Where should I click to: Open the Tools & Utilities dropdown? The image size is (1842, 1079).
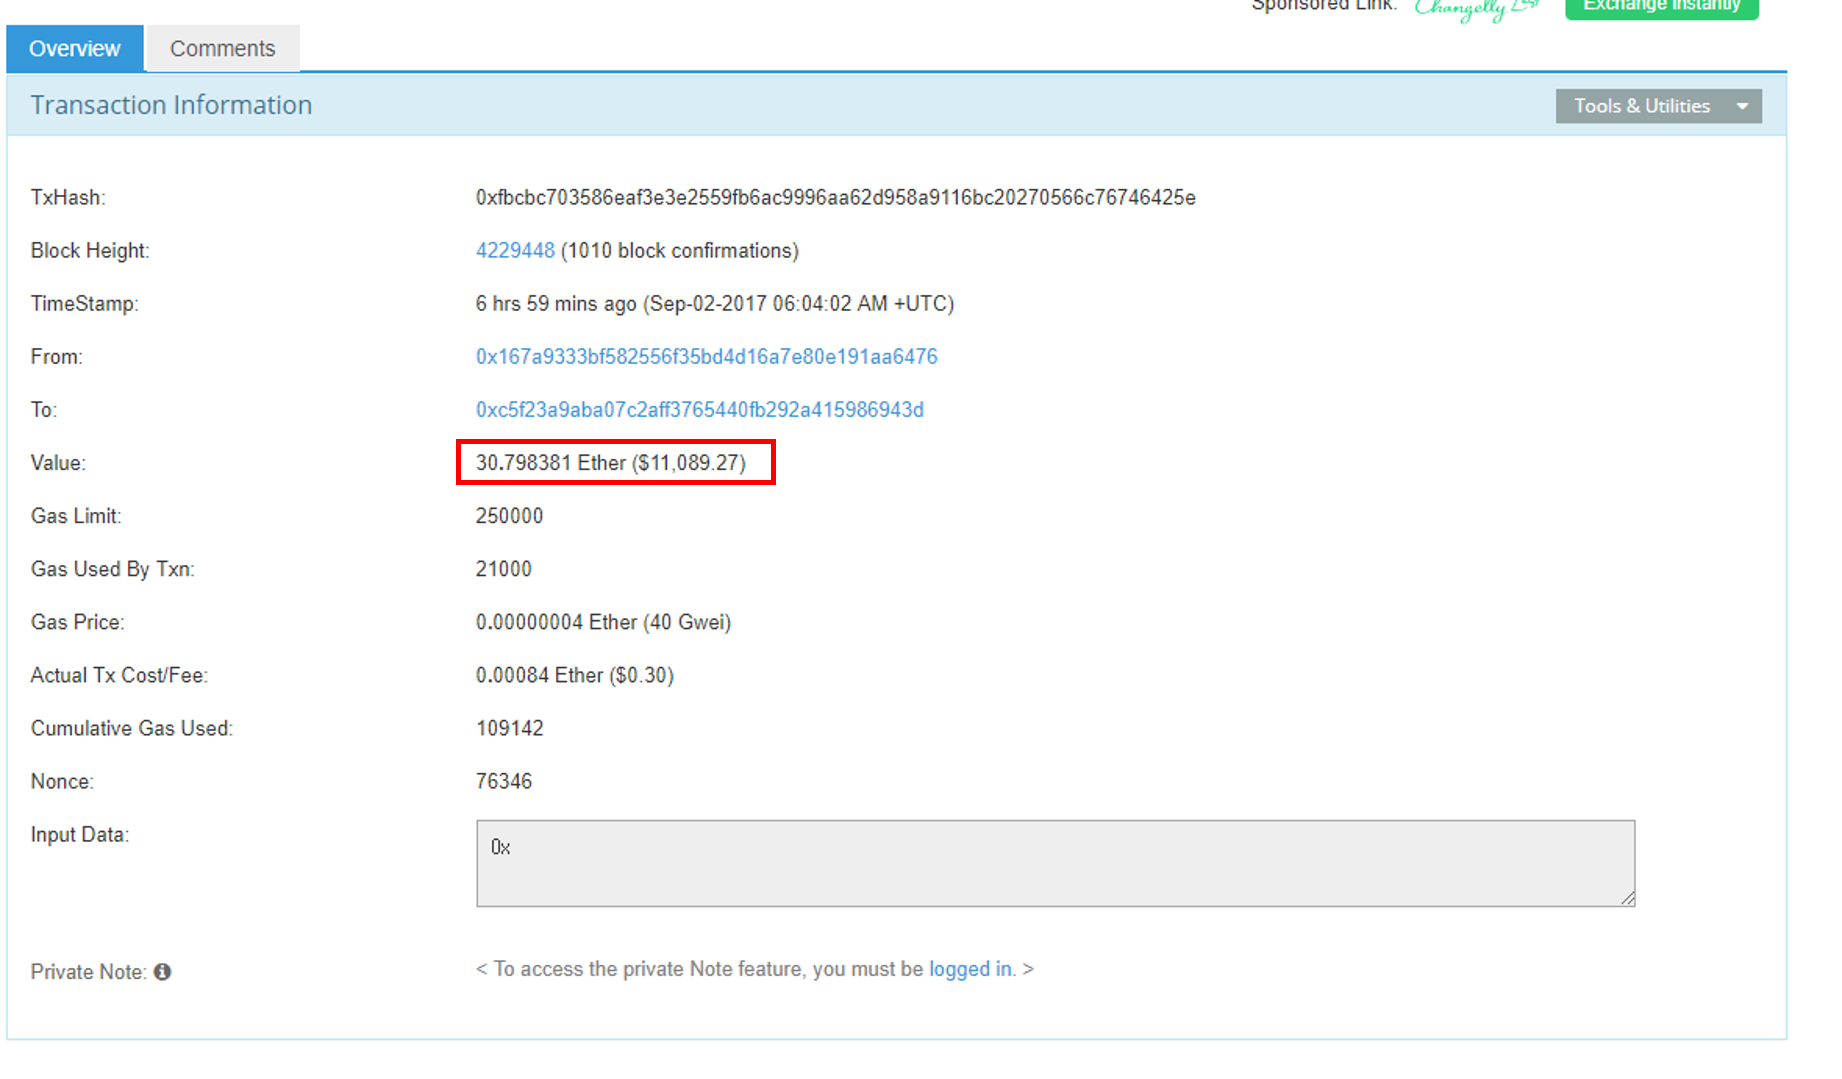(x=1658, y=106)
